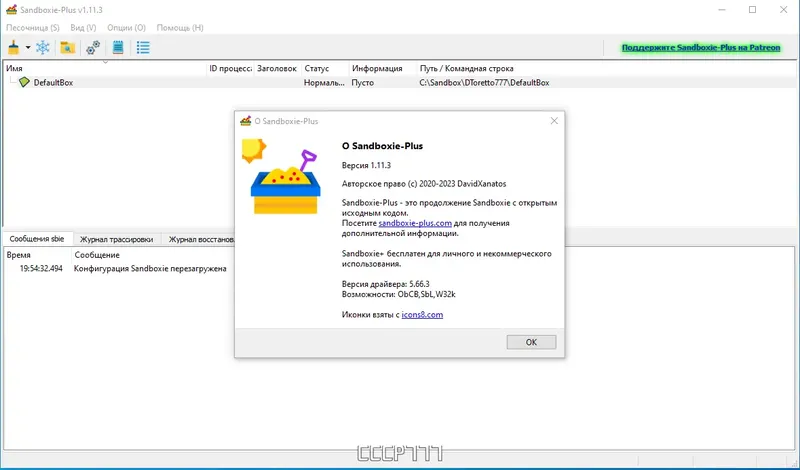Click the Статус column header
The height and width of the screenshot is (470, 800).
[324, 68]
